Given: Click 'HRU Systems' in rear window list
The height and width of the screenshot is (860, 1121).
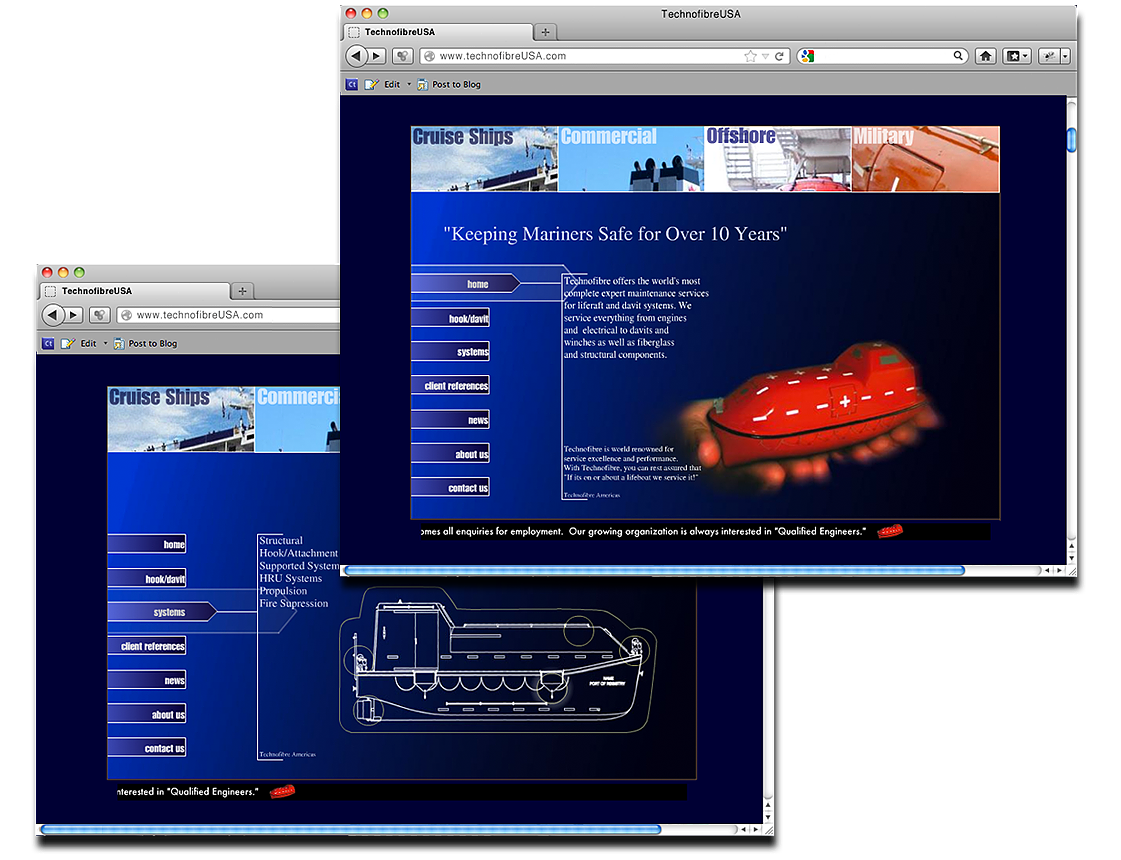Looking at the screenshot, I should [x=290, y=578].
